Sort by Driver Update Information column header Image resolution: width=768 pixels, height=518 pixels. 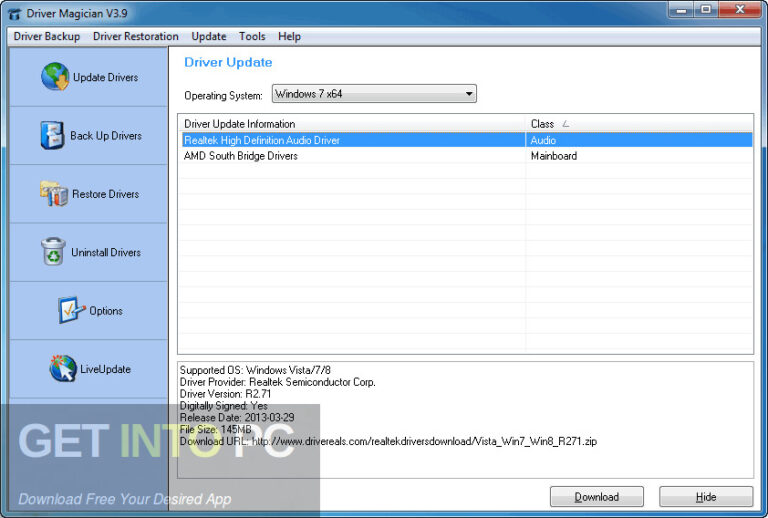[352, 124]
